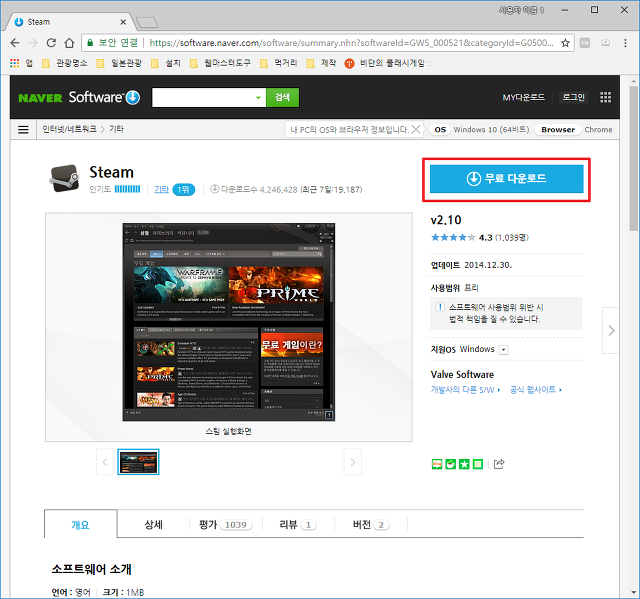This screenshot has width=640, height=599.
Task: Open the 제작 bookmark folder
Action: tap(322, 63)
